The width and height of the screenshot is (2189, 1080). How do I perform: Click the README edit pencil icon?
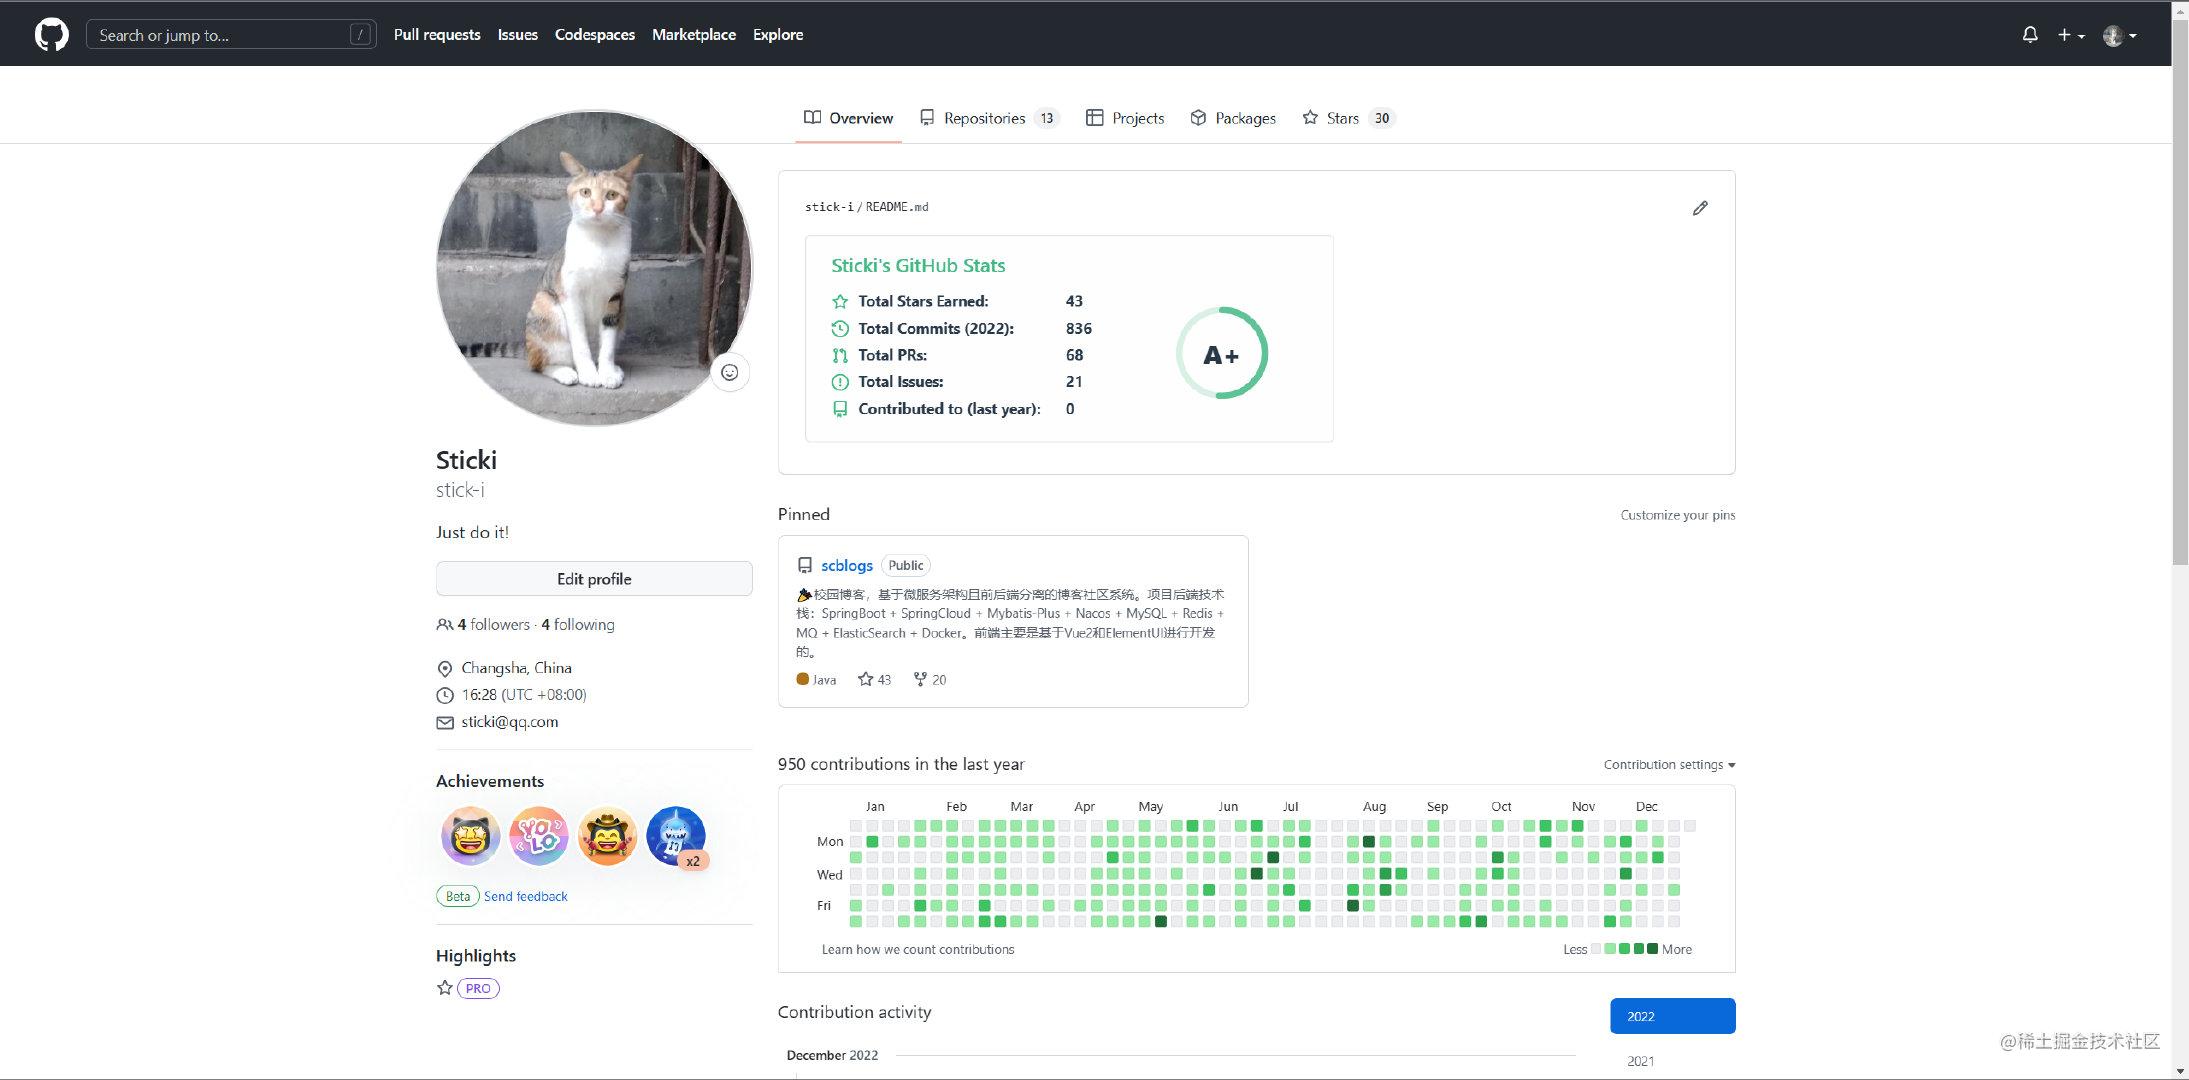pos(1700,208)
